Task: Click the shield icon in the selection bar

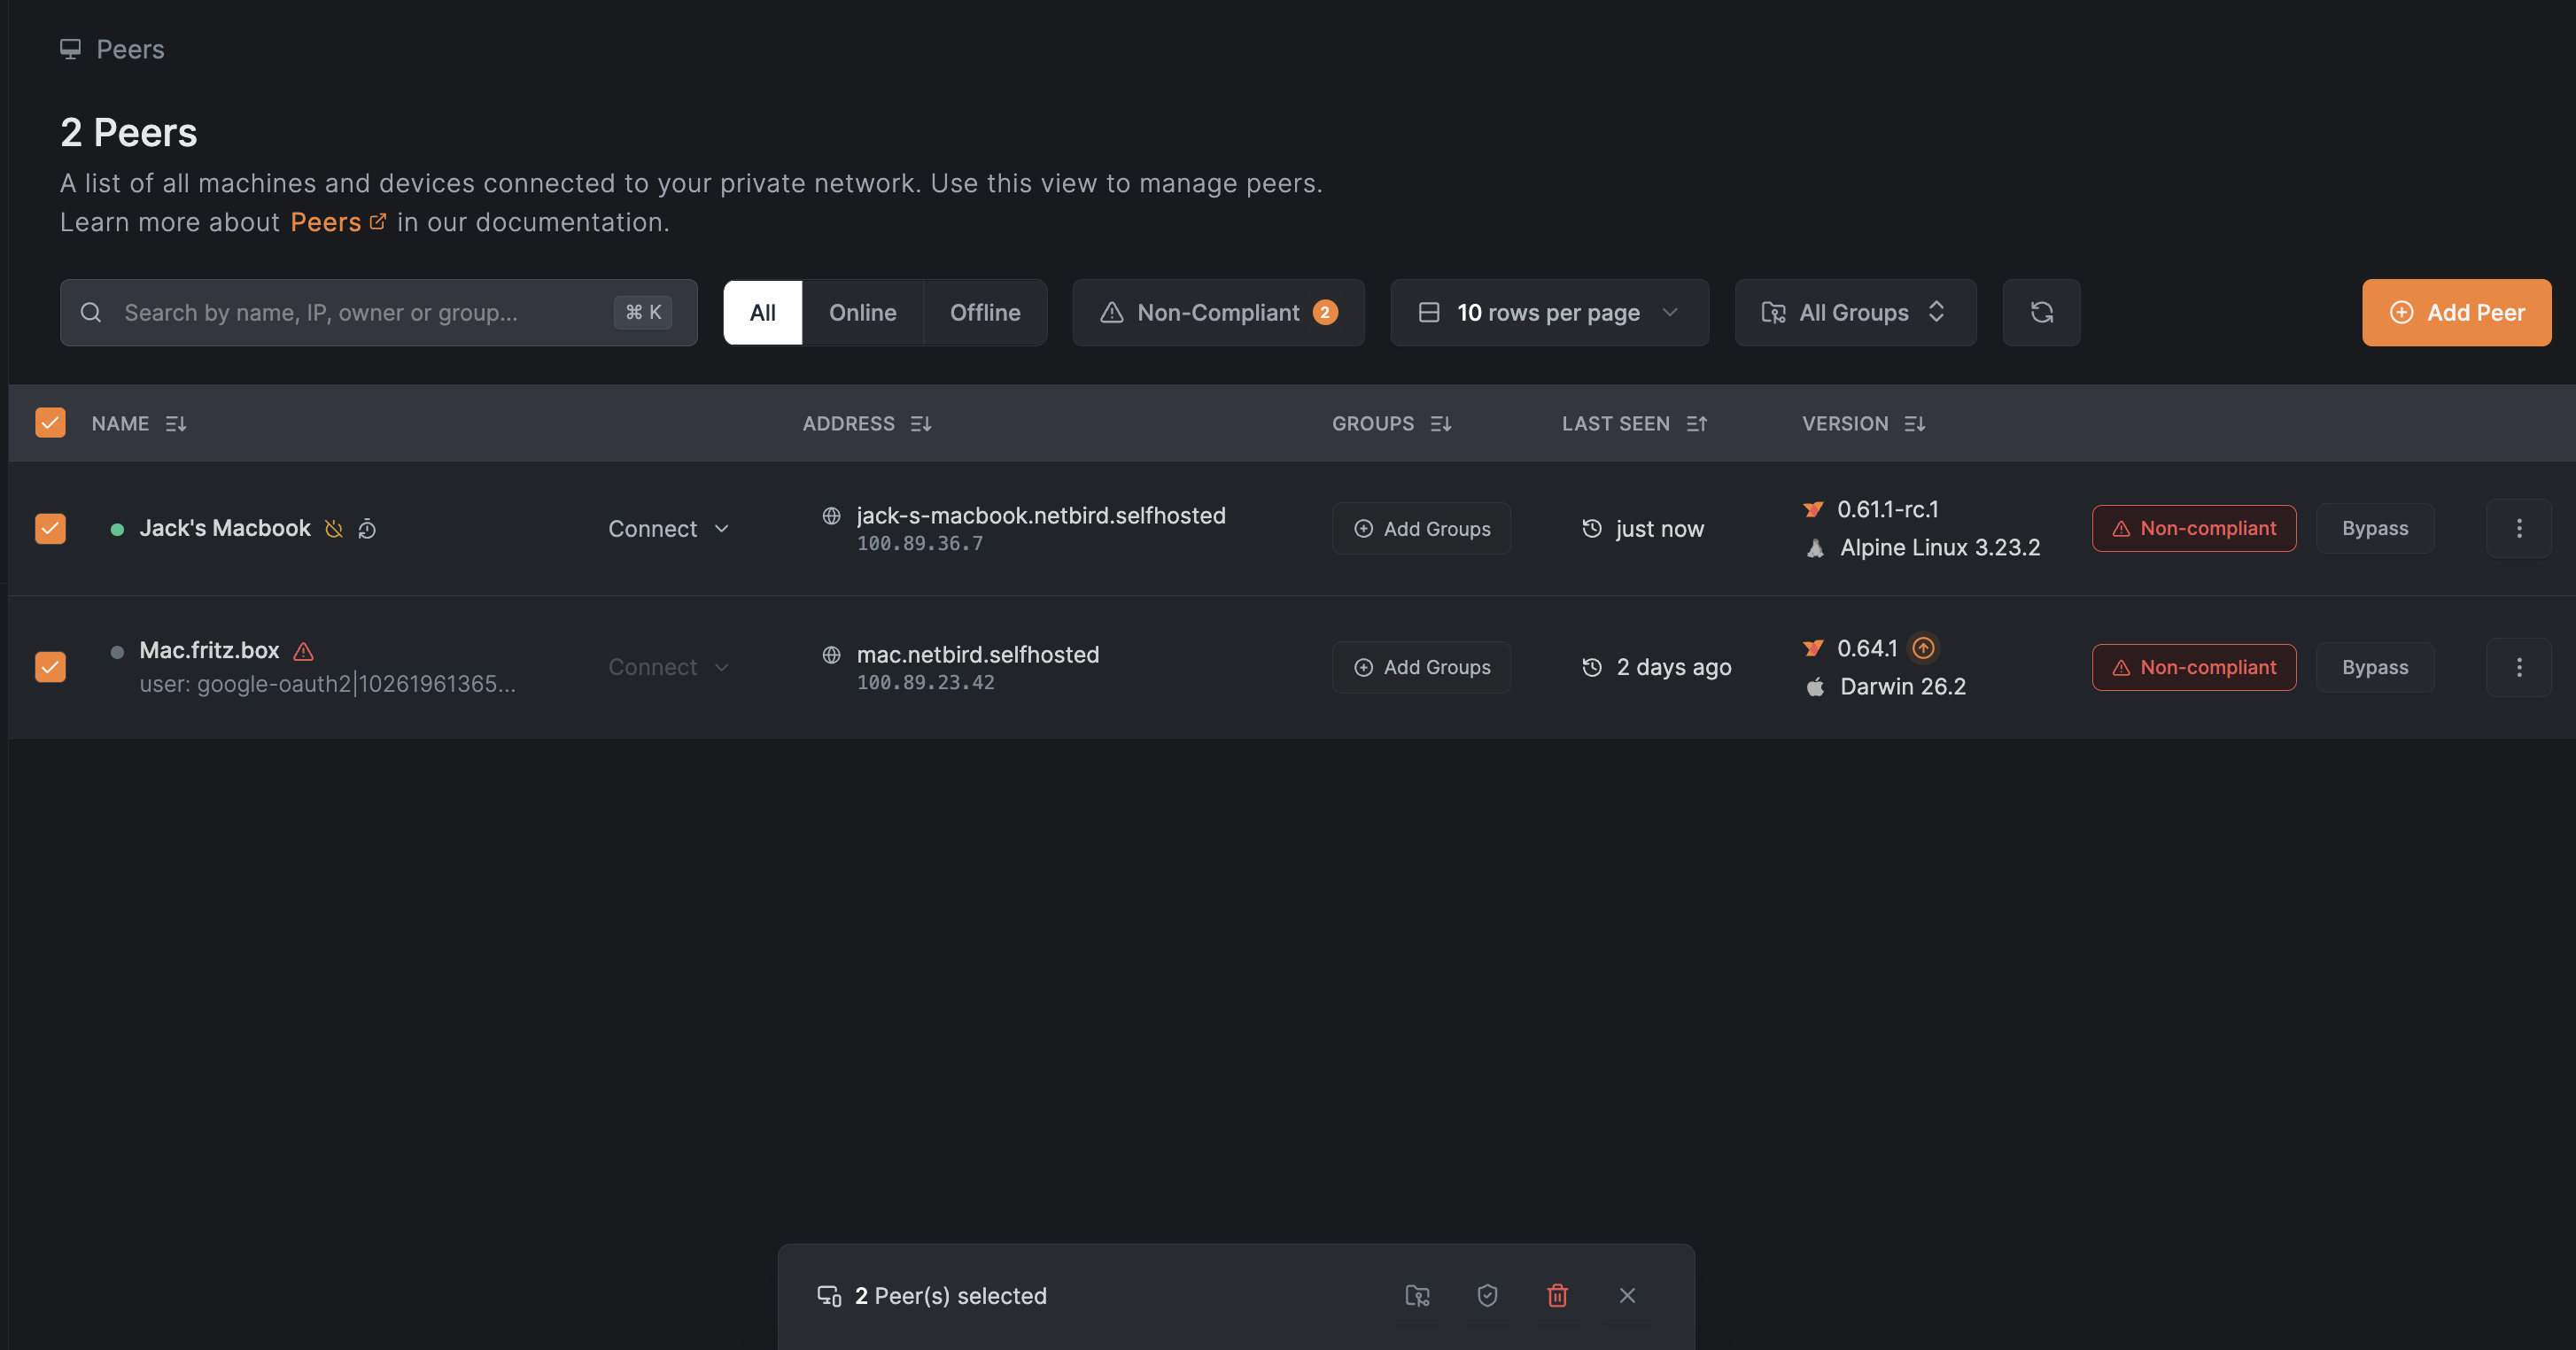Action: pyautogui.click(x=1487, y=1296)
